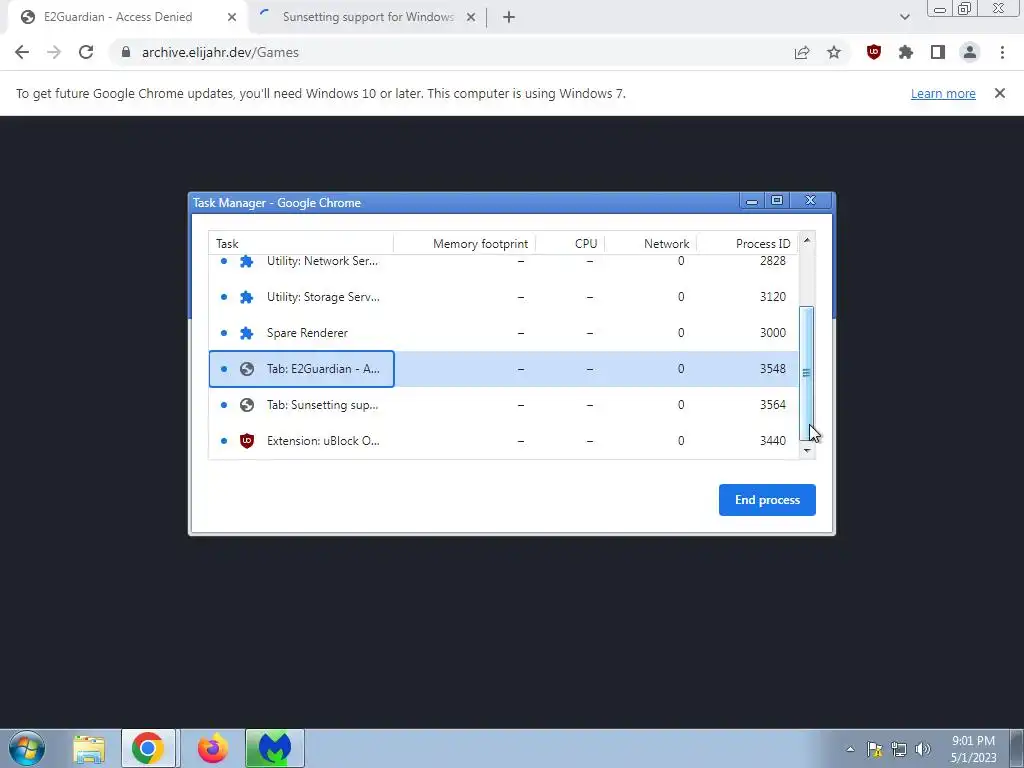Open the uBlock Origin toolbar extension

click(x=874, y=52)
